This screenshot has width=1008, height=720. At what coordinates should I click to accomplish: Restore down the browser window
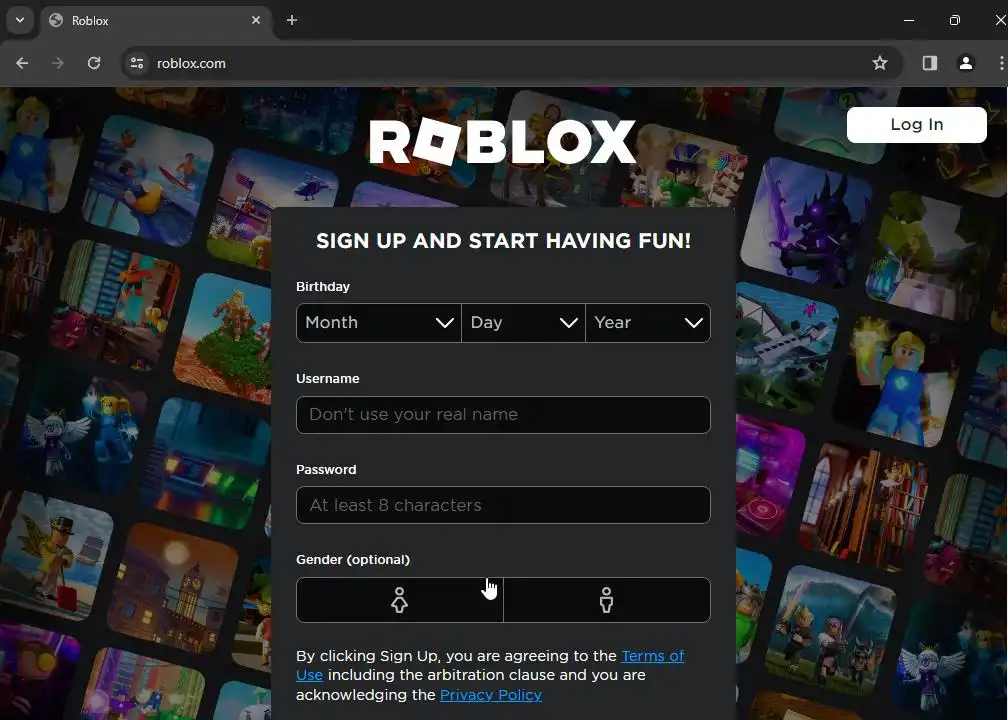tap(955, 20)
